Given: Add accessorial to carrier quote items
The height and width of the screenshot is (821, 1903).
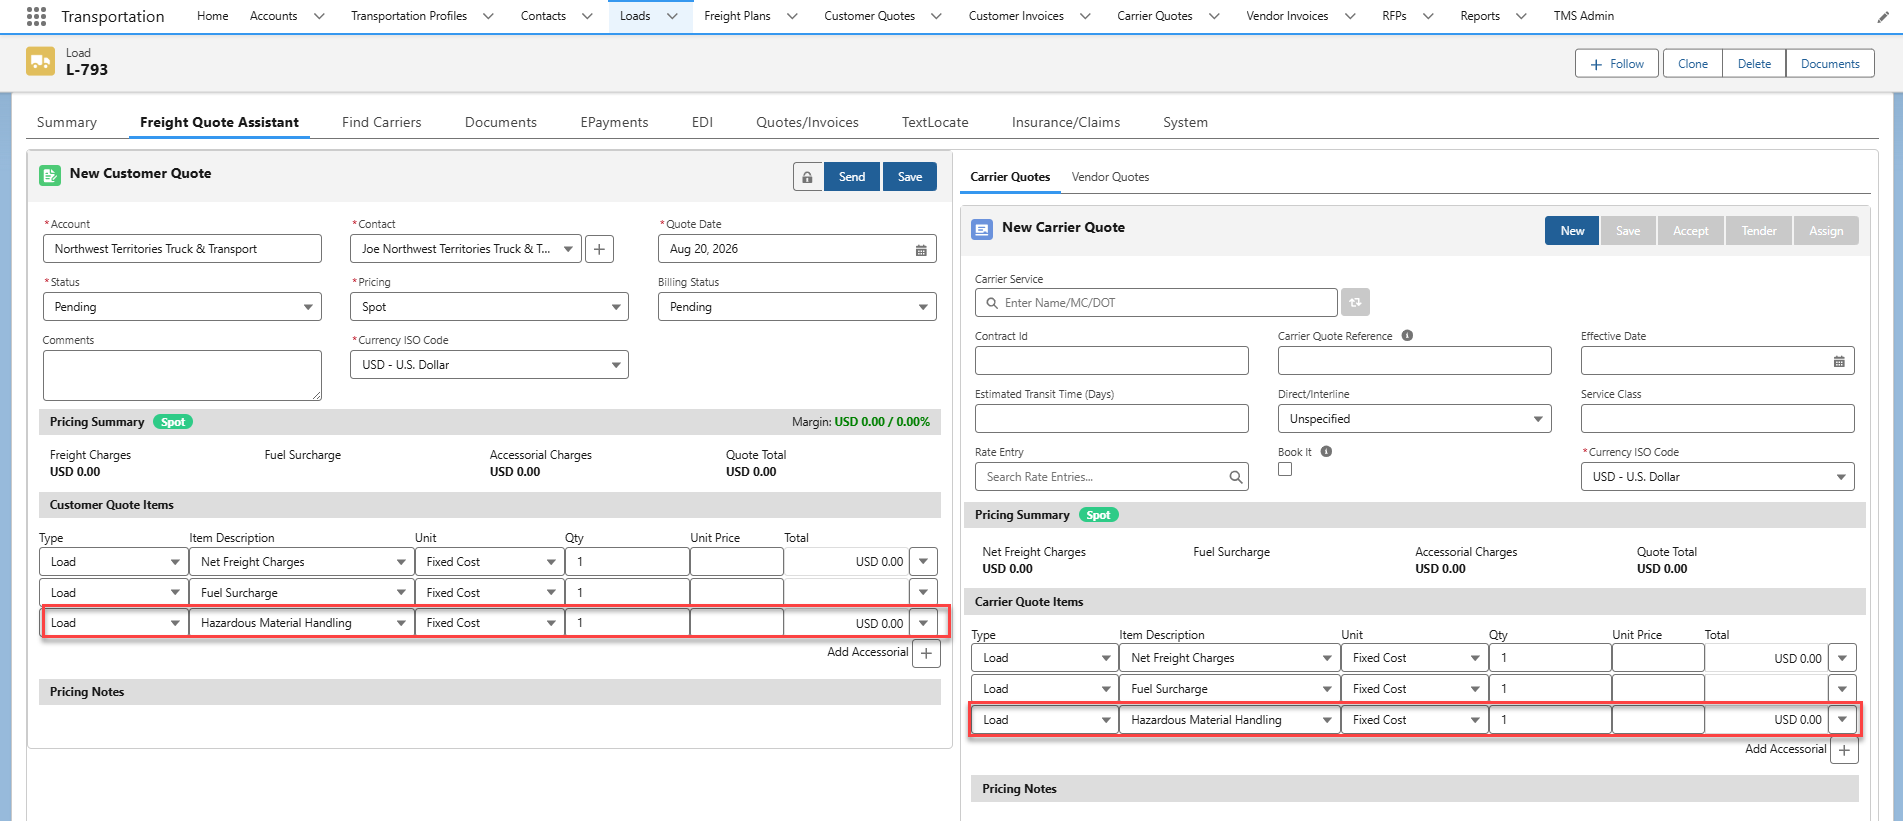Looking at the screenshot, I should (x=1844, y=750).
